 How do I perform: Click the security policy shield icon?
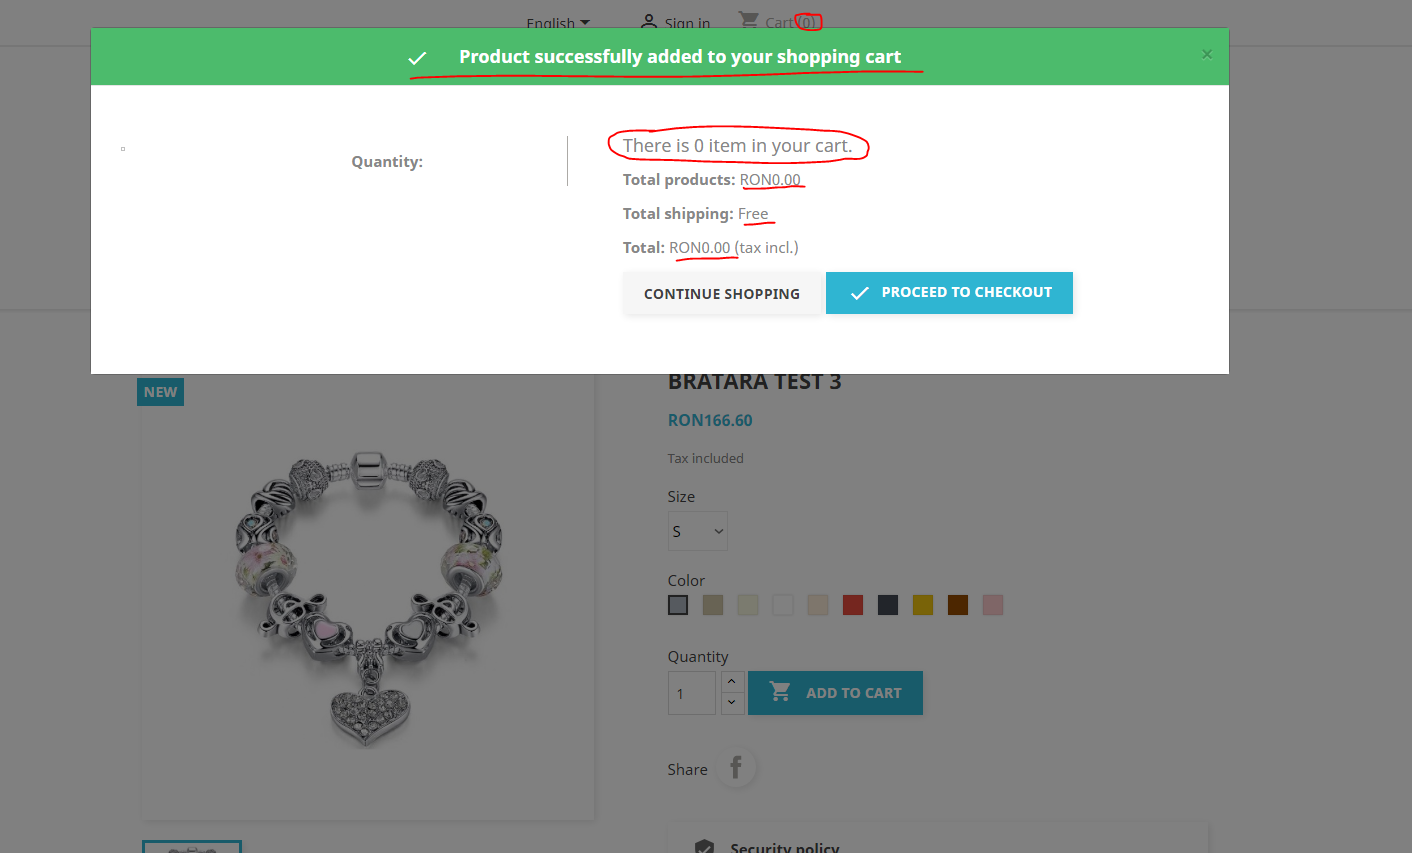point(704,846)
